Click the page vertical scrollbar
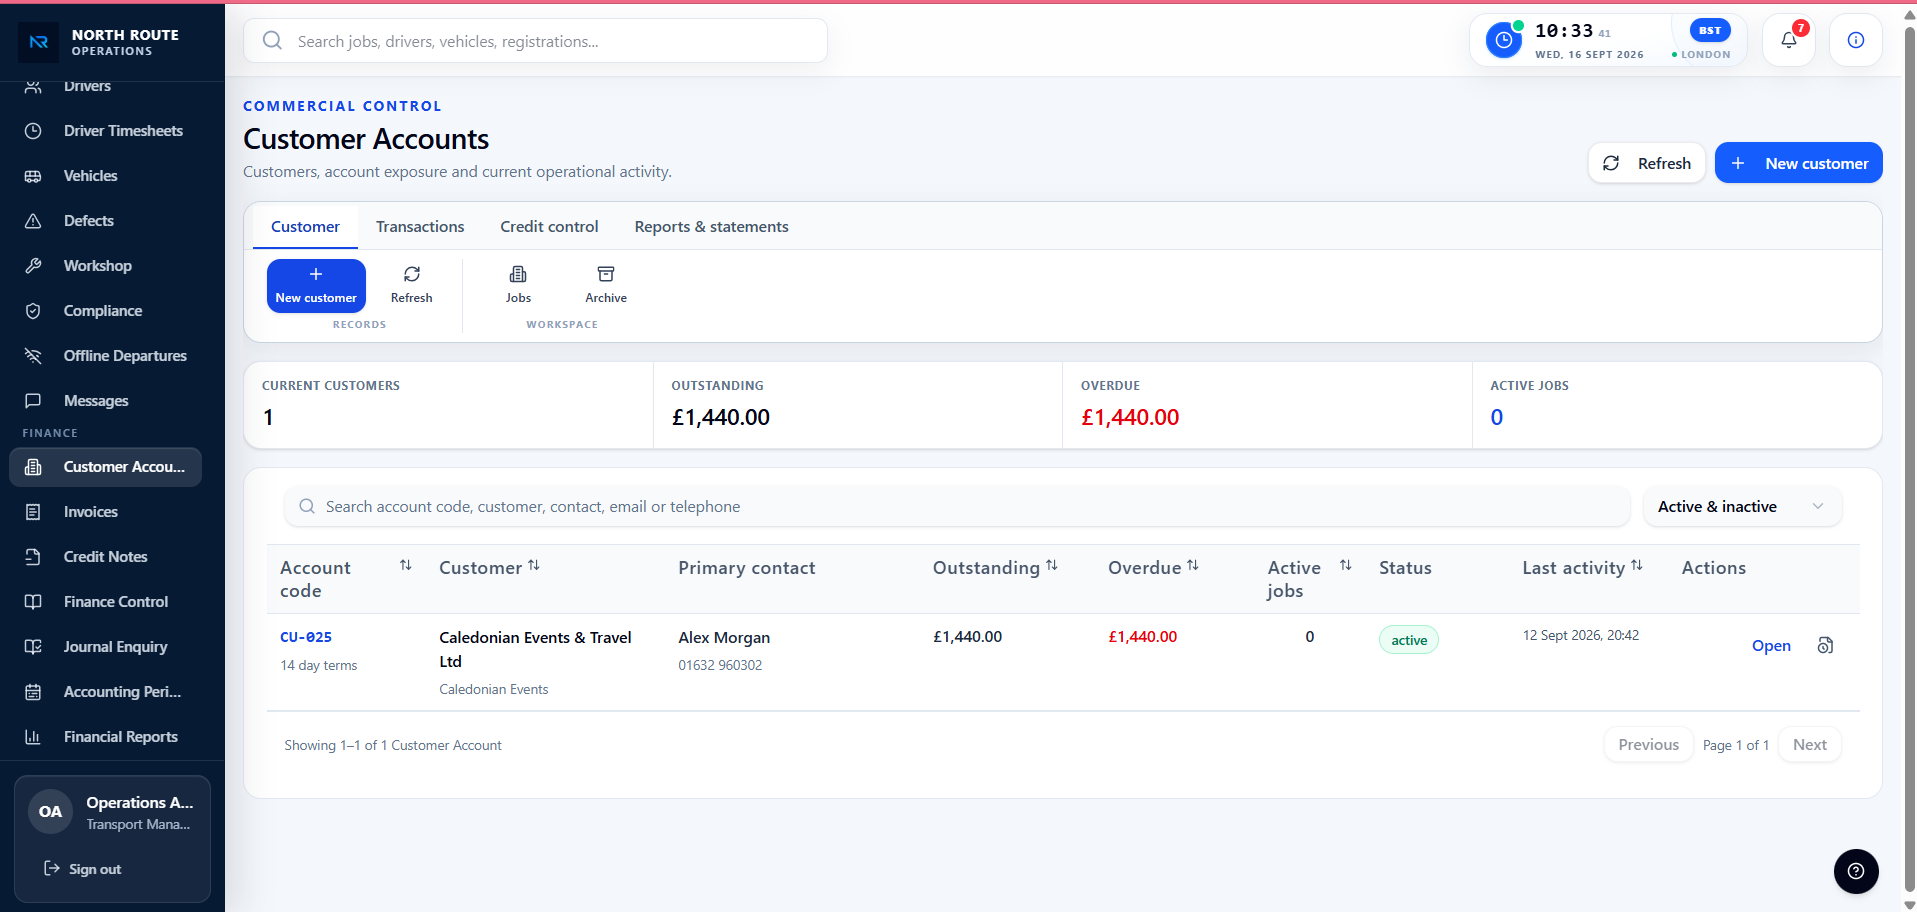Screen dimensions: 1917x912 pos(1909,460)
